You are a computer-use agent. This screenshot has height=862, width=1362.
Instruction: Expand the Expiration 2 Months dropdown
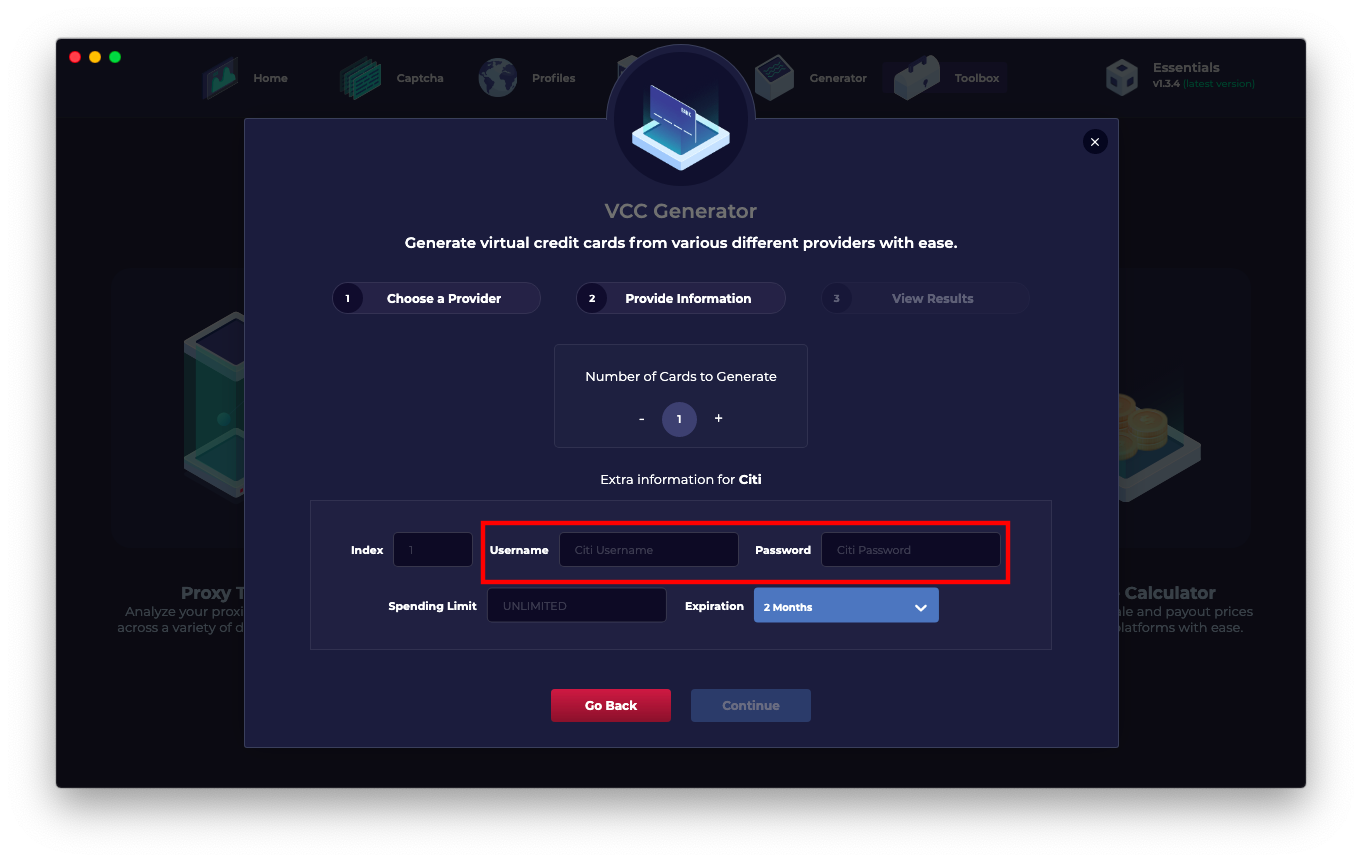(x=846, y=606)
